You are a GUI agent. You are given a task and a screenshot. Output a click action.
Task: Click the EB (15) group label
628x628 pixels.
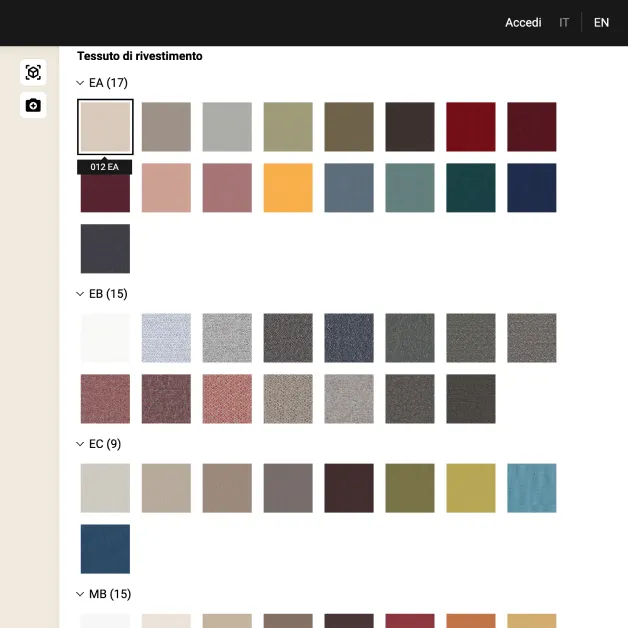click(x=108, y=294)
